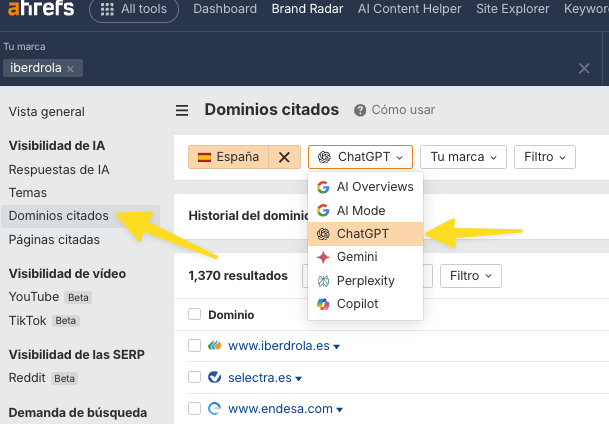This screenshot has height=424, width=609.
Task: Open the Tu marca dropdown
Action: [463, 157]
